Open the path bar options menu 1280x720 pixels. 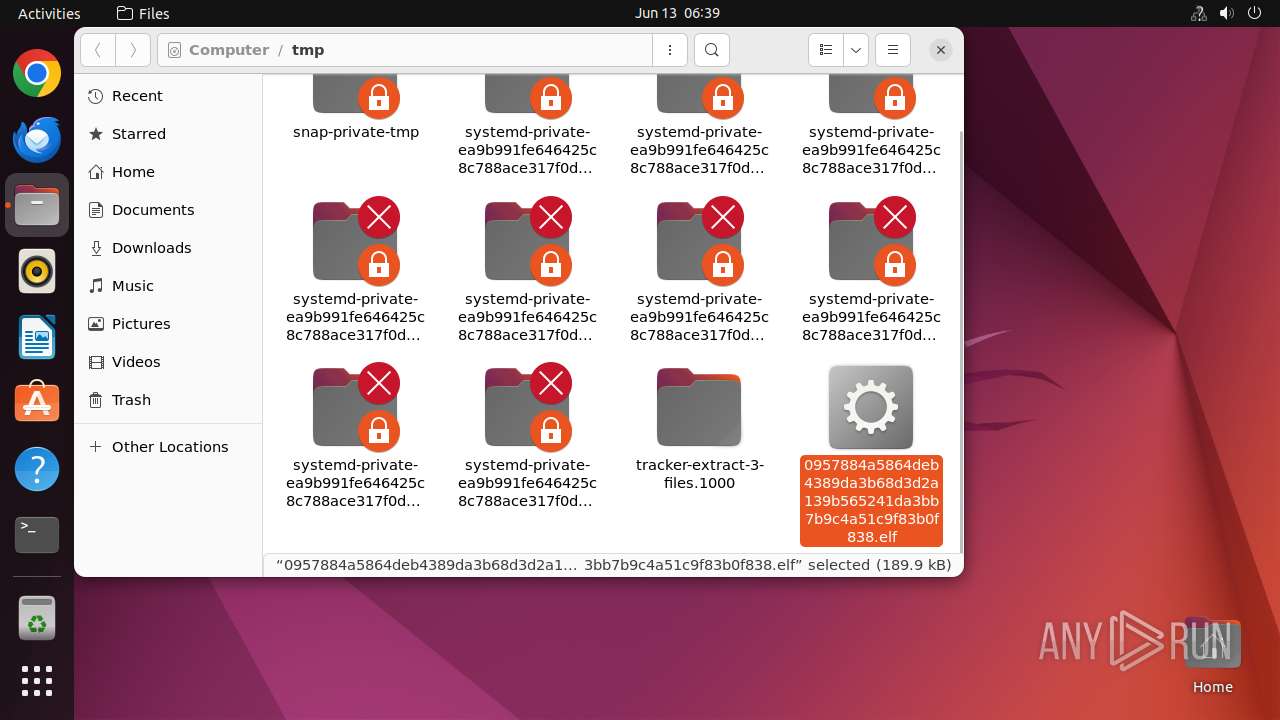tap(669, 50)
